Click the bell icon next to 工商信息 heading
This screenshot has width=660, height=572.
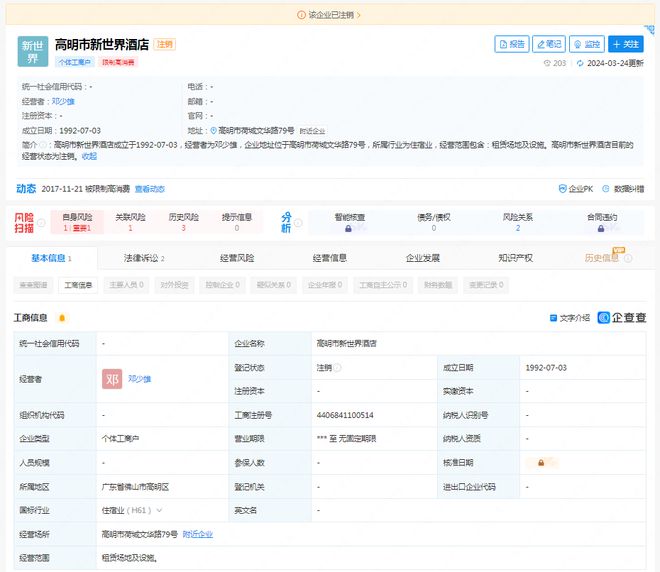pyautogui.click(x=62, y=318)
